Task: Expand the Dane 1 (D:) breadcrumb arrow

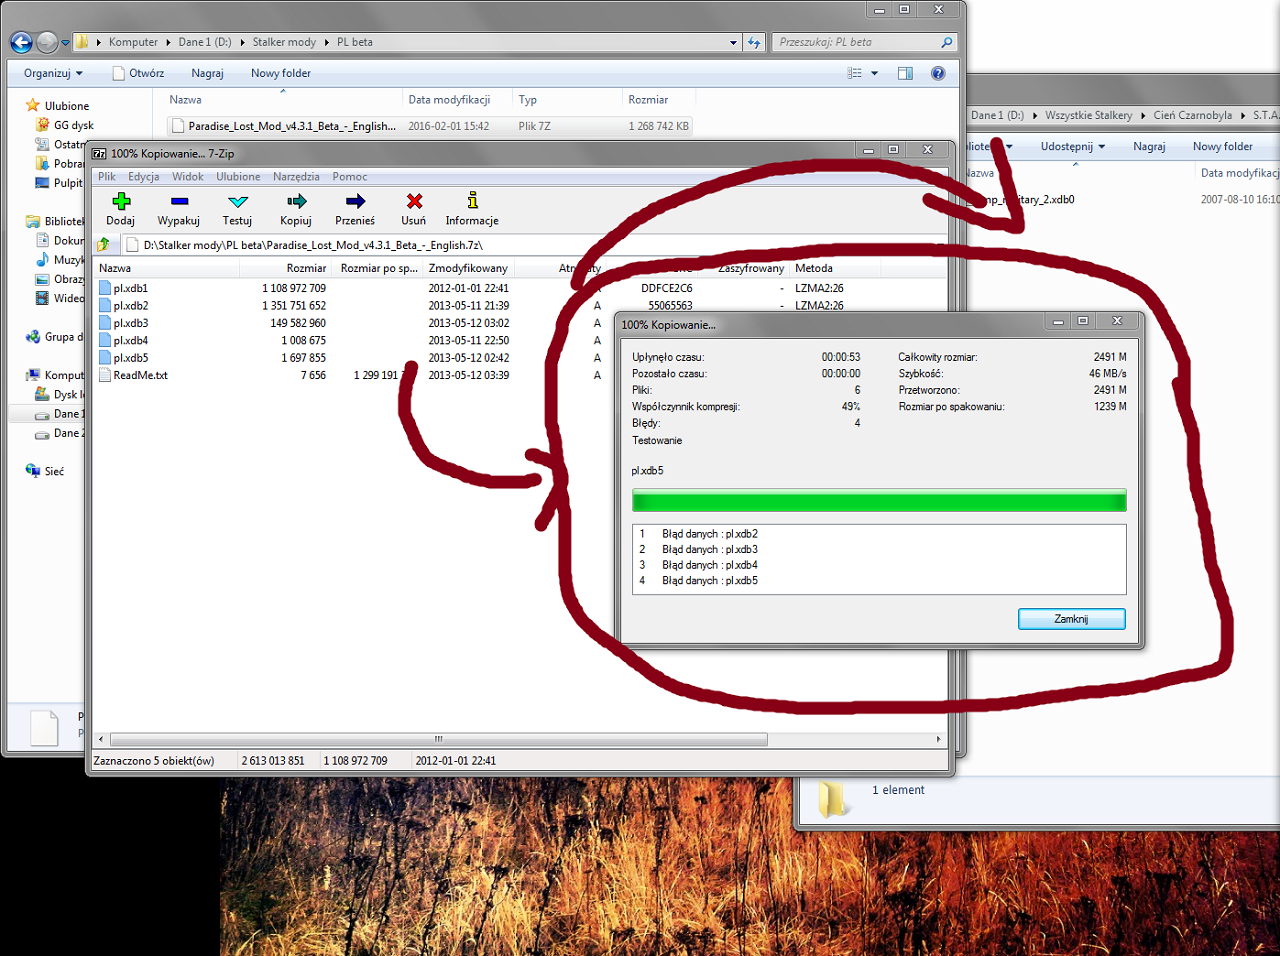Action: tap(243, 42)
